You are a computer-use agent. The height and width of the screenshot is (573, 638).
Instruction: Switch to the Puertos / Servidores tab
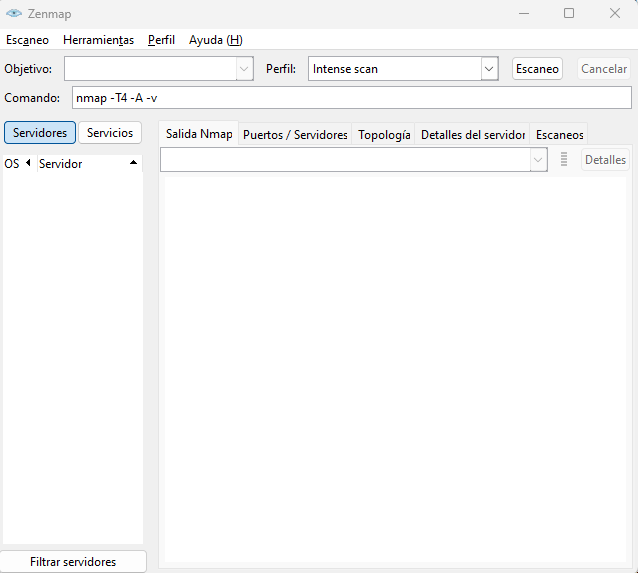tap(295, 135)
